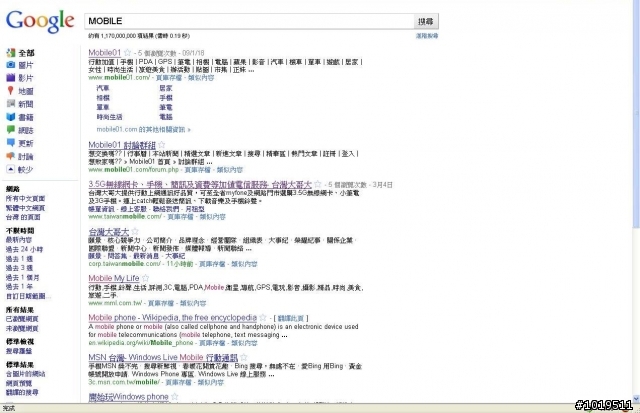
Task: Click 翻譯此頁 beside the Wikipedia result
Action: (x=291, y=318)
